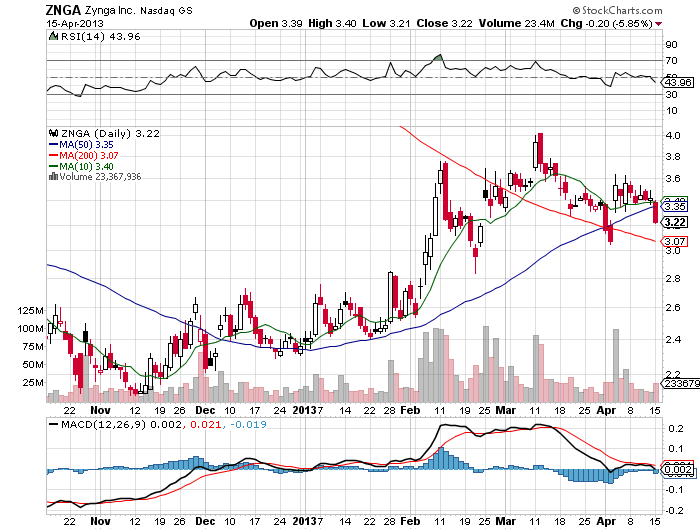Click the last red candle for 15 April

point(655,213)
